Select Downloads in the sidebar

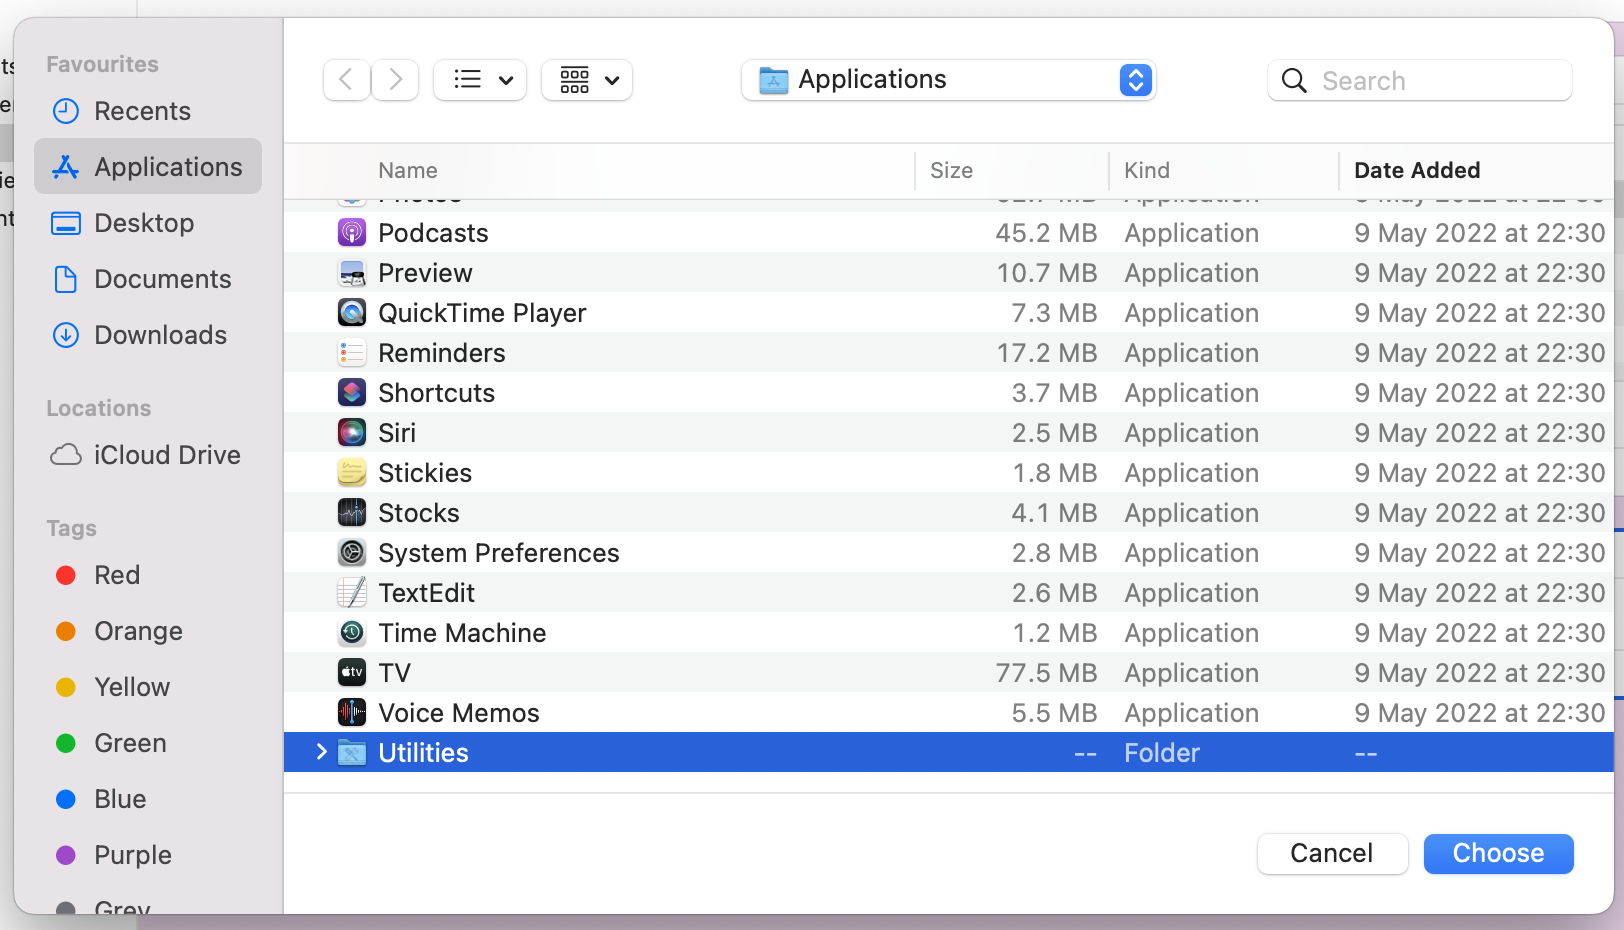(148, 335)
